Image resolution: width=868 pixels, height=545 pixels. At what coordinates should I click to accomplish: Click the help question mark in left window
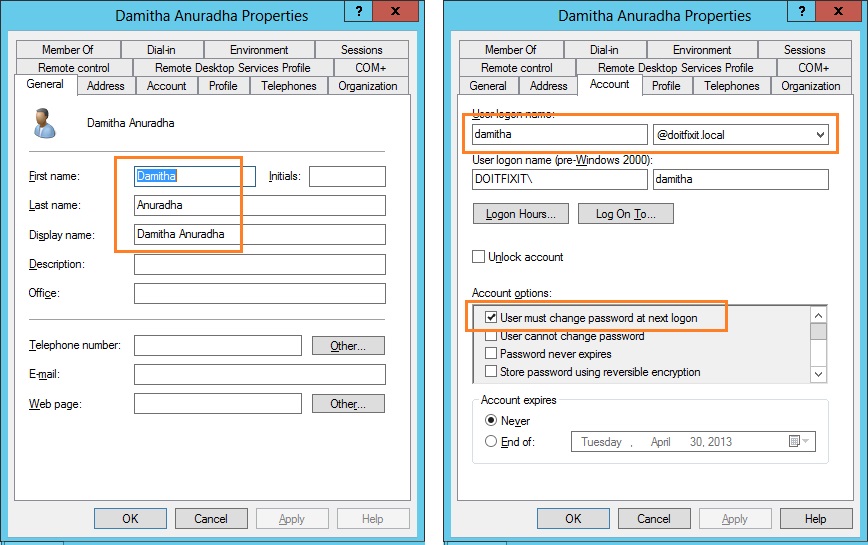pos(359,11)
